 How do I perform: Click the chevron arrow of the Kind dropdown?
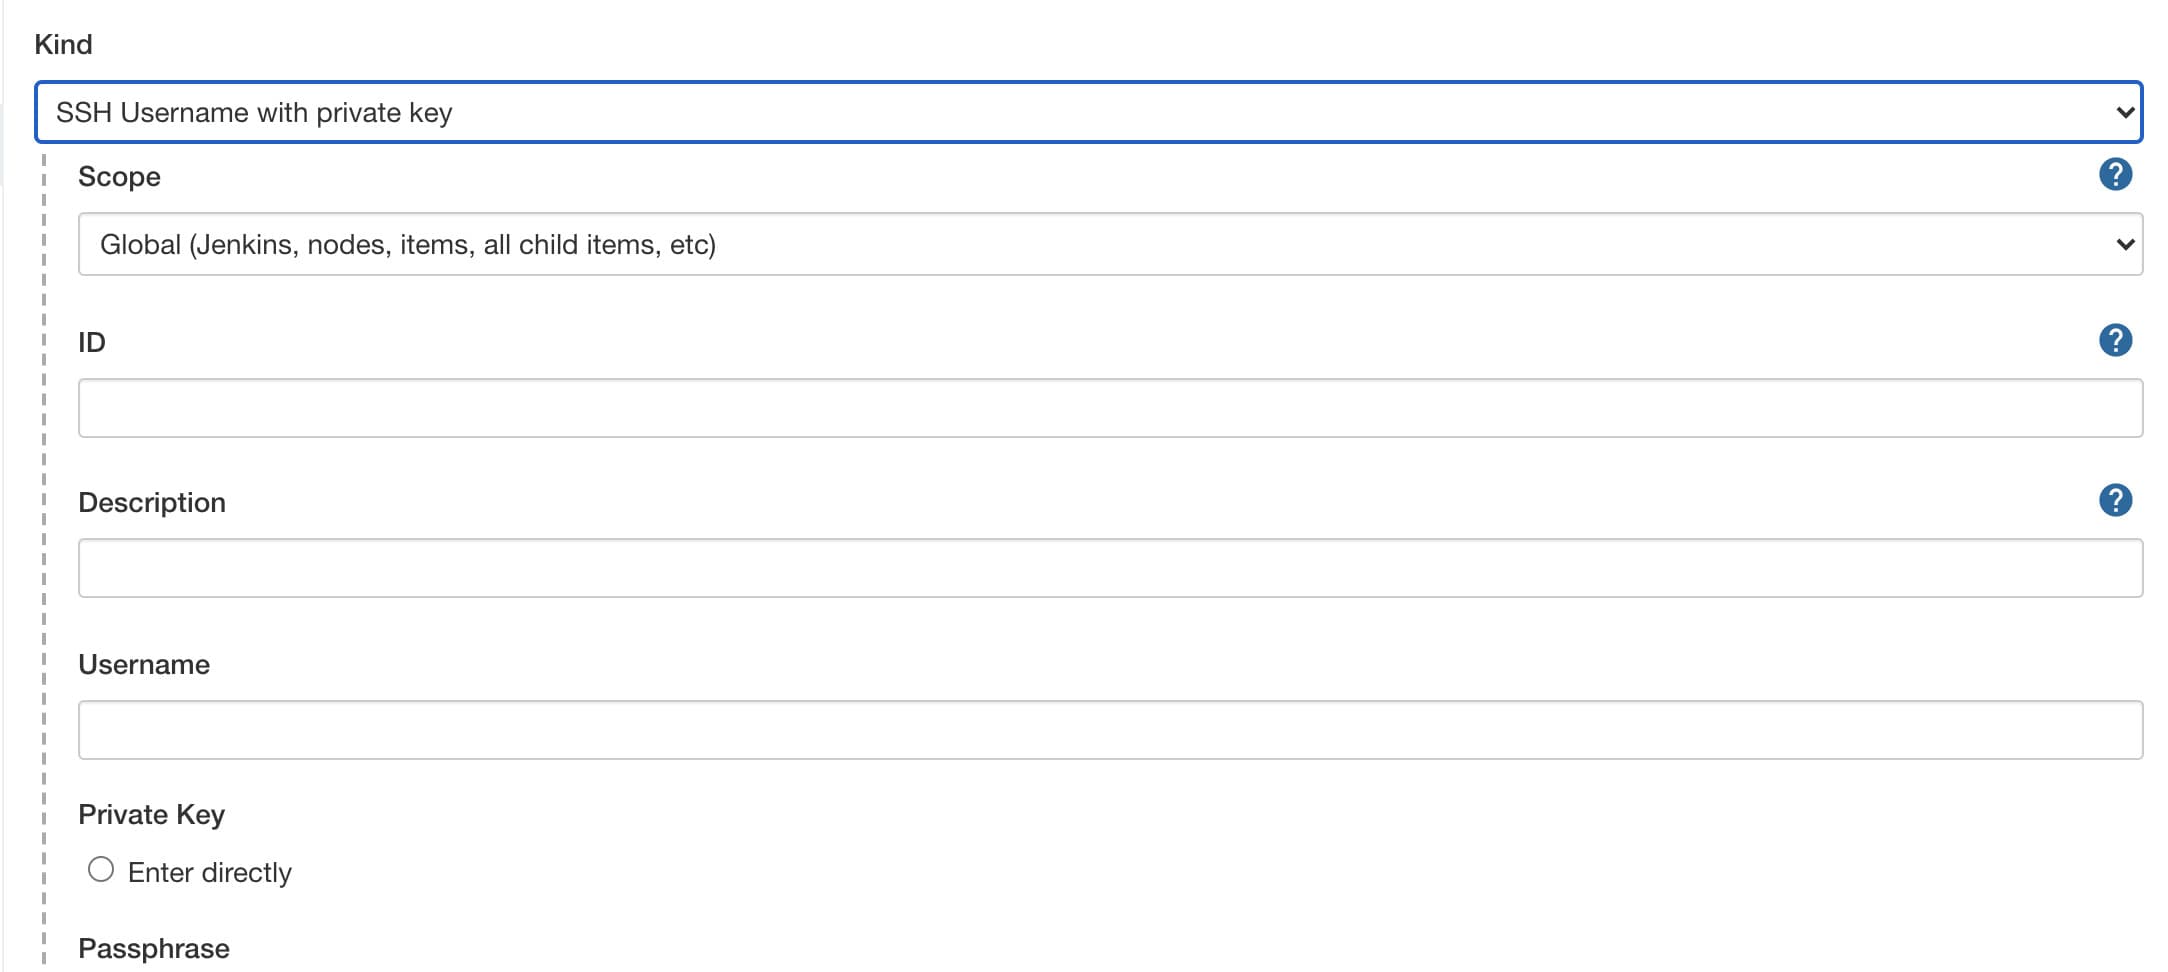[x=2125, y=112]
